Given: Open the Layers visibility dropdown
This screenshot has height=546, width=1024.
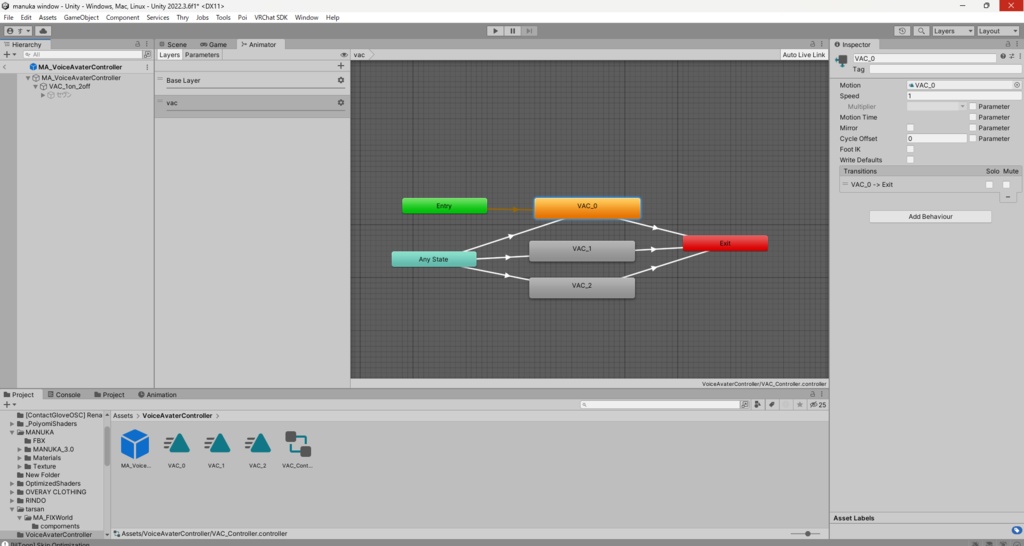Looking at the screenshot, I should [x=953, y=31].
